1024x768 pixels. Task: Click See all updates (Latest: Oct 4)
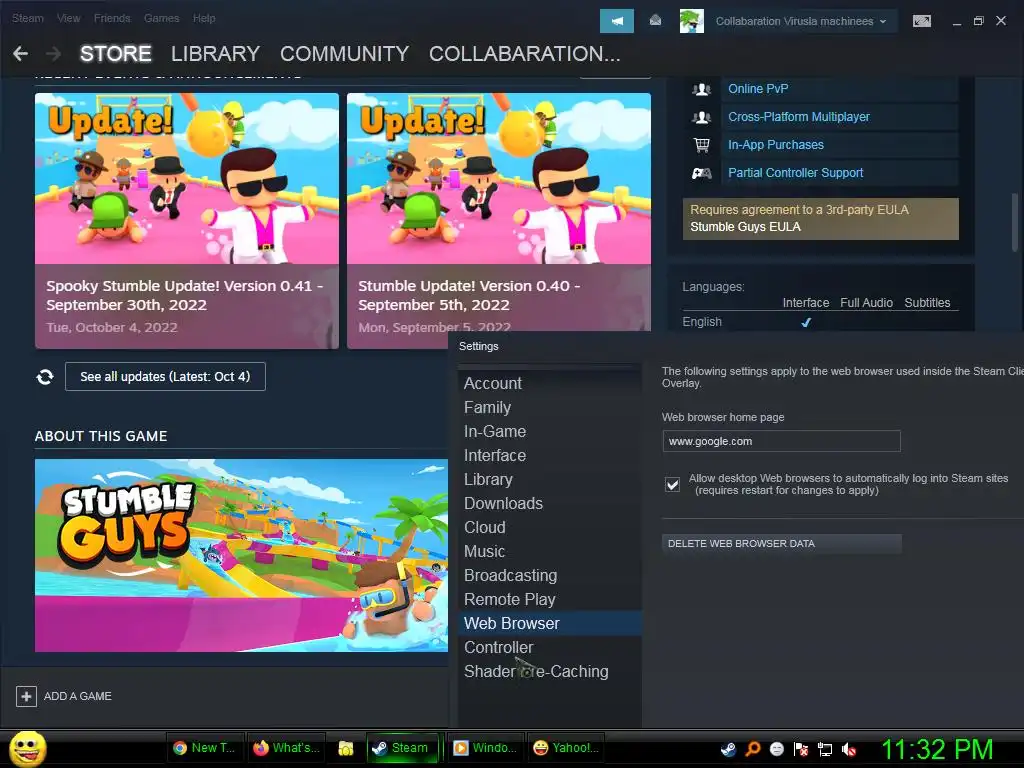(x=165, y=377)
